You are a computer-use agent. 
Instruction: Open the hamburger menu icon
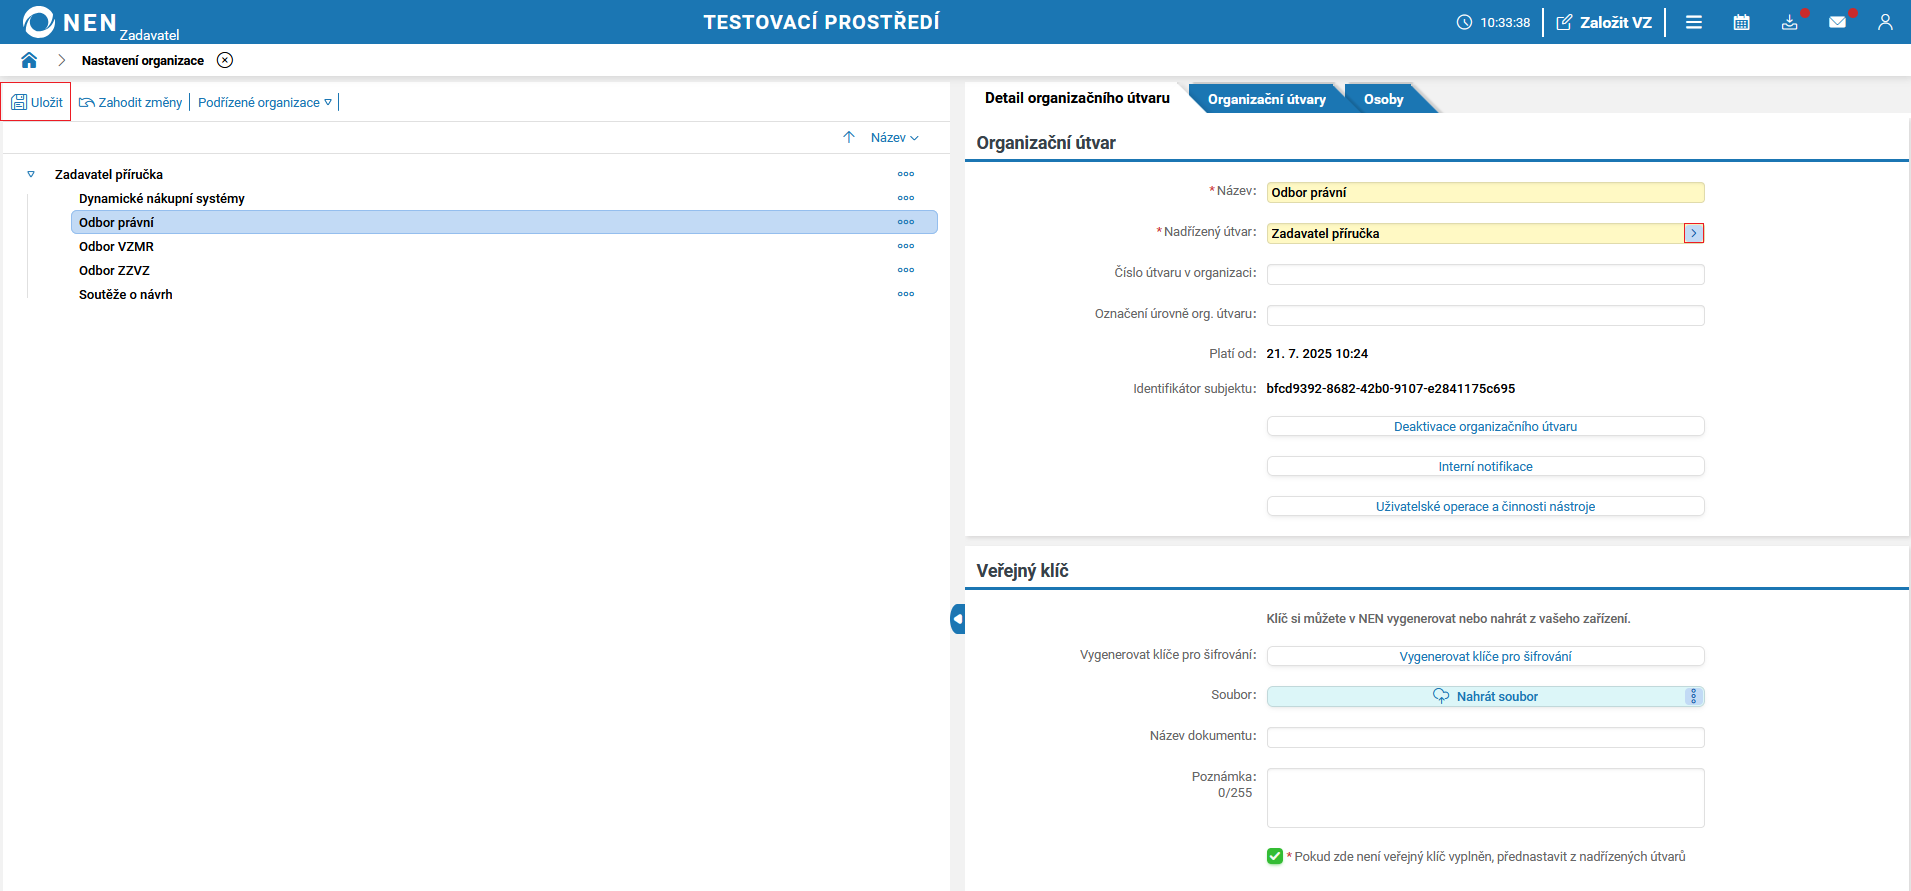point(1694,22)
